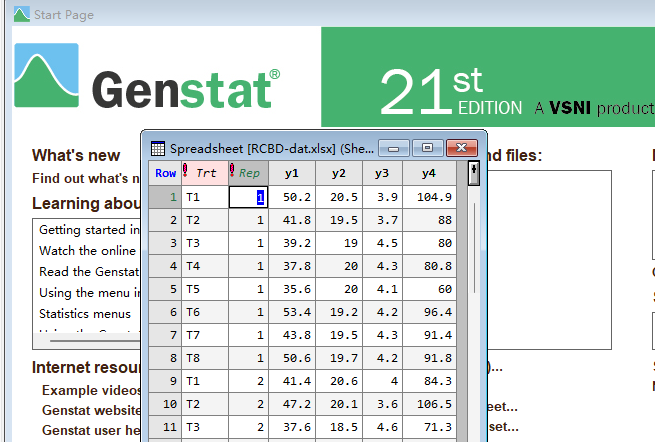Select row number 1 header
Viewport: 655px width, 442px height.
pos(165,197)
